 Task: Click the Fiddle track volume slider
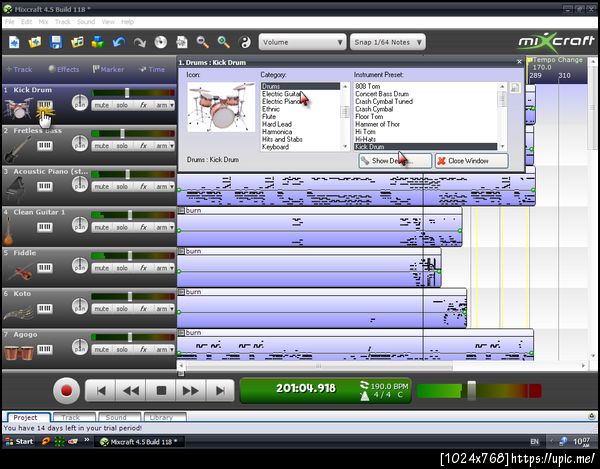click(x=130, y=256)
